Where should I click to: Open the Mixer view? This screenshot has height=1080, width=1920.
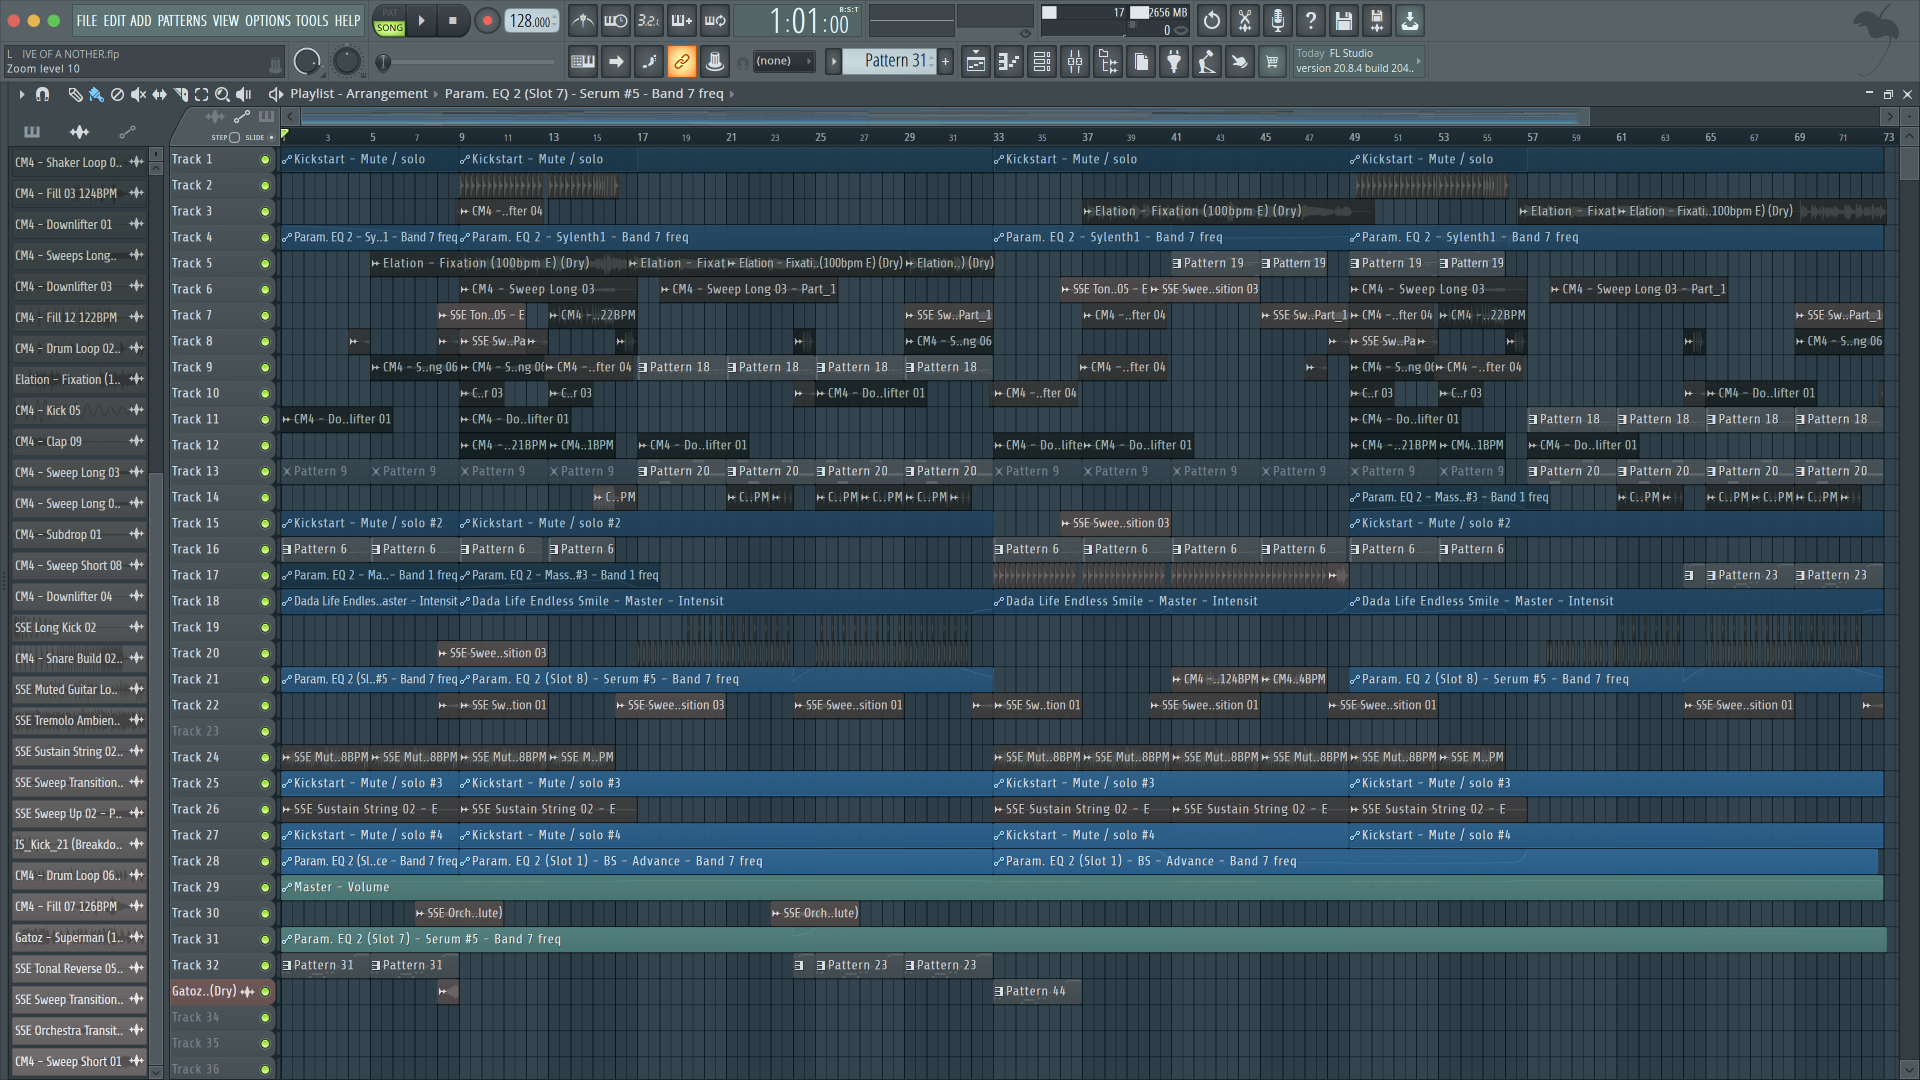point(1075,62)
